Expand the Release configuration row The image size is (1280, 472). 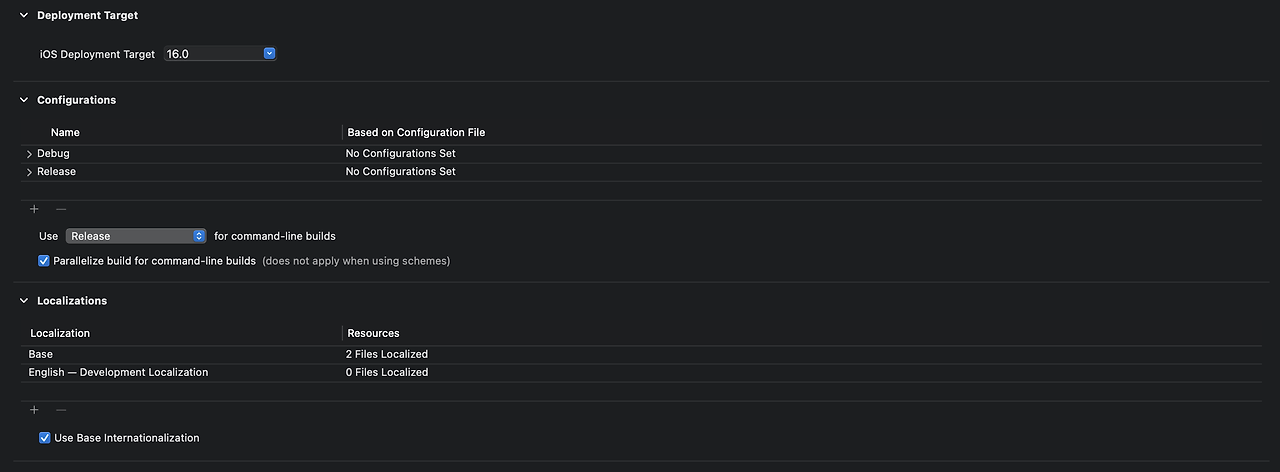click(x=29, y=172)
